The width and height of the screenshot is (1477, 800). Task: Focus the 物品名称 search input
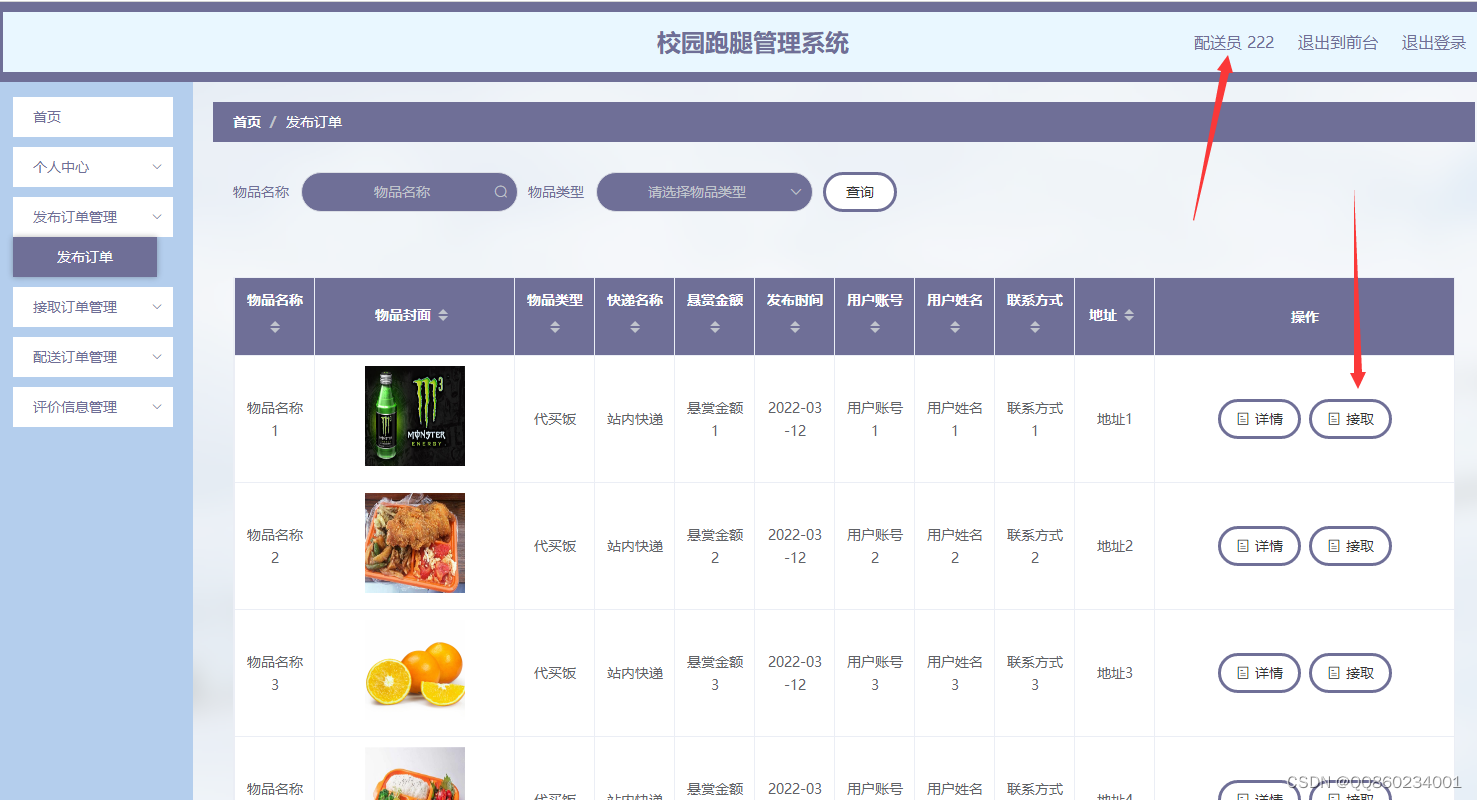tap(409, 192)
